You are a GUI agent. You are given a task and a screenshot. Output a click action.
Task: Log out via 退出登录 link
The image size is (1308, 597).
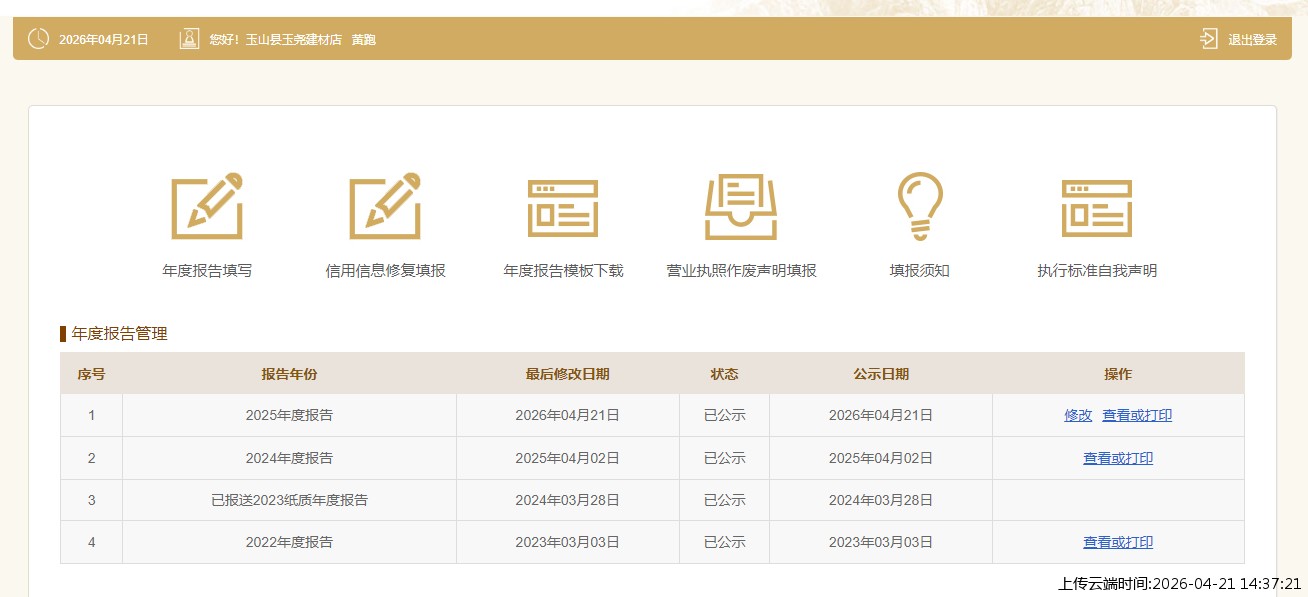1252,40
